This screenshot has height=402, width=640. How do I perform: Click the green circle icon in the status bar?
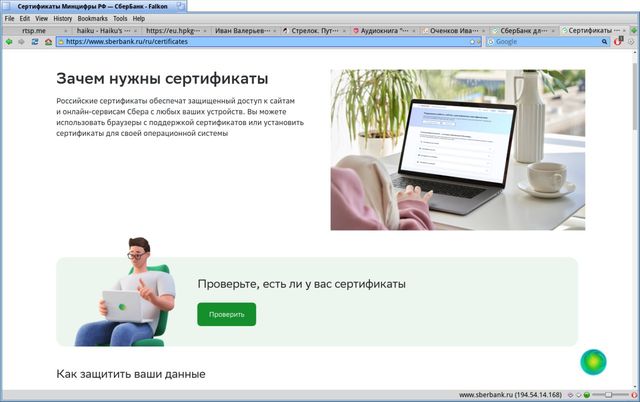coord(587,395)
